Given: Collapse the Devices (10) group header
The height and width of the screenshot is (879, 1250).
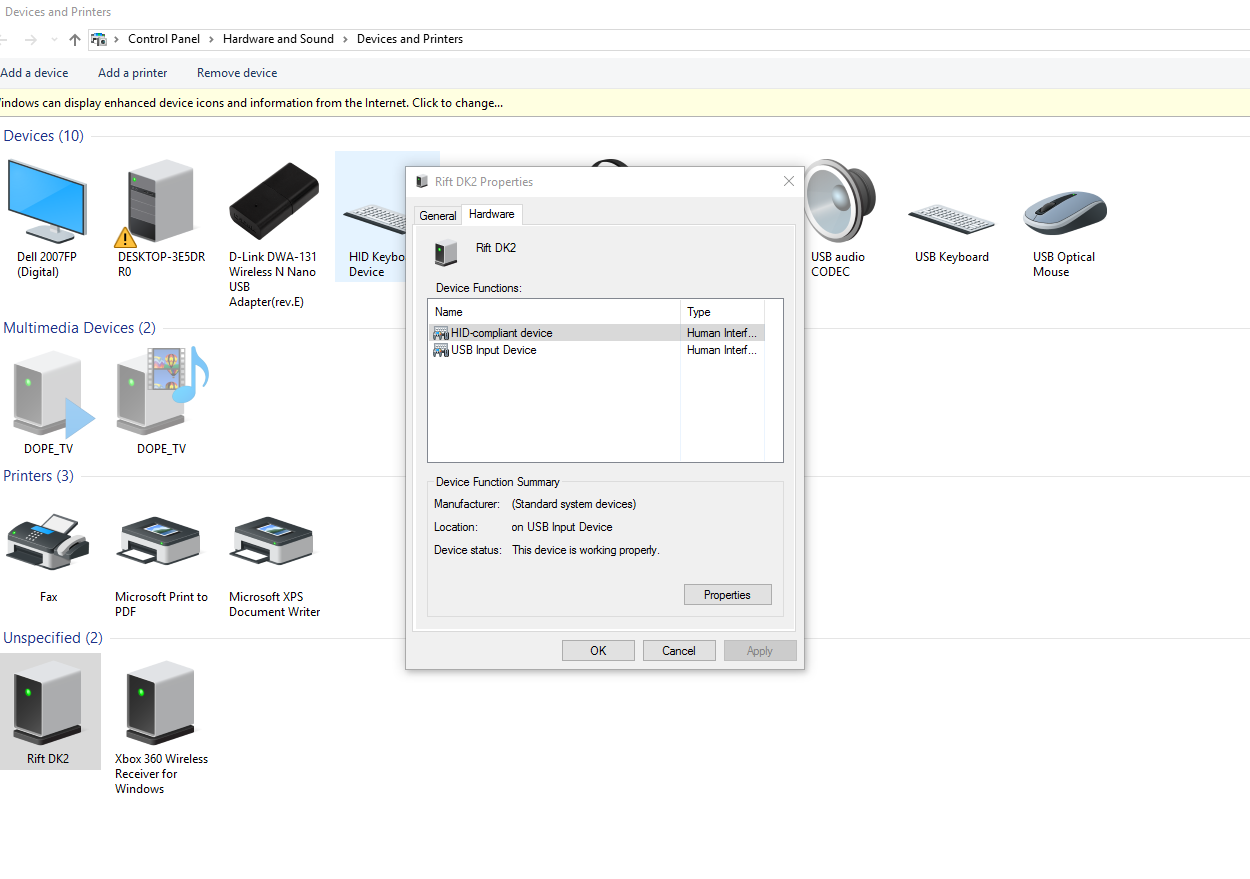Looking at the screenshot, I should pos(43,136).
